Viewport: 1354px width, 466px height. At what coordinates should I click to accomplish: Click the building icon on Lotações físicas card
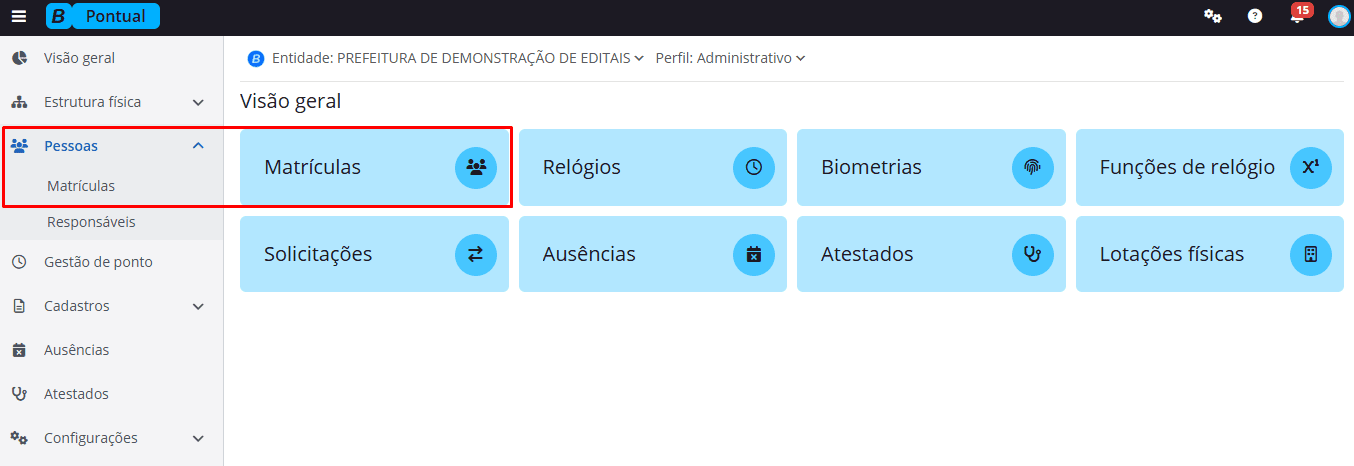1310,254
